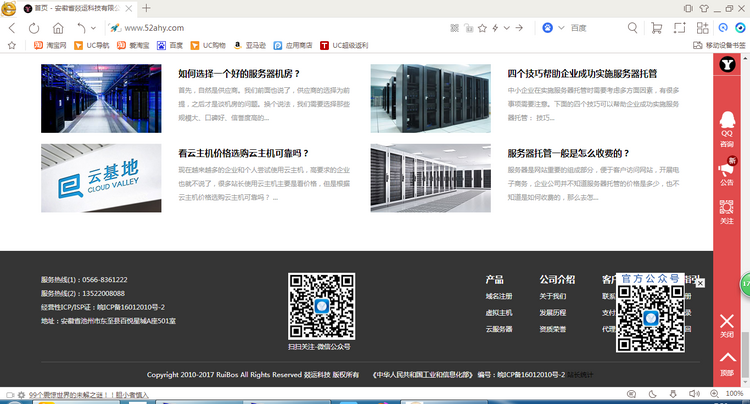
Task: Click the address bar showing www.52ahy.com
Action: pos(277,28)
